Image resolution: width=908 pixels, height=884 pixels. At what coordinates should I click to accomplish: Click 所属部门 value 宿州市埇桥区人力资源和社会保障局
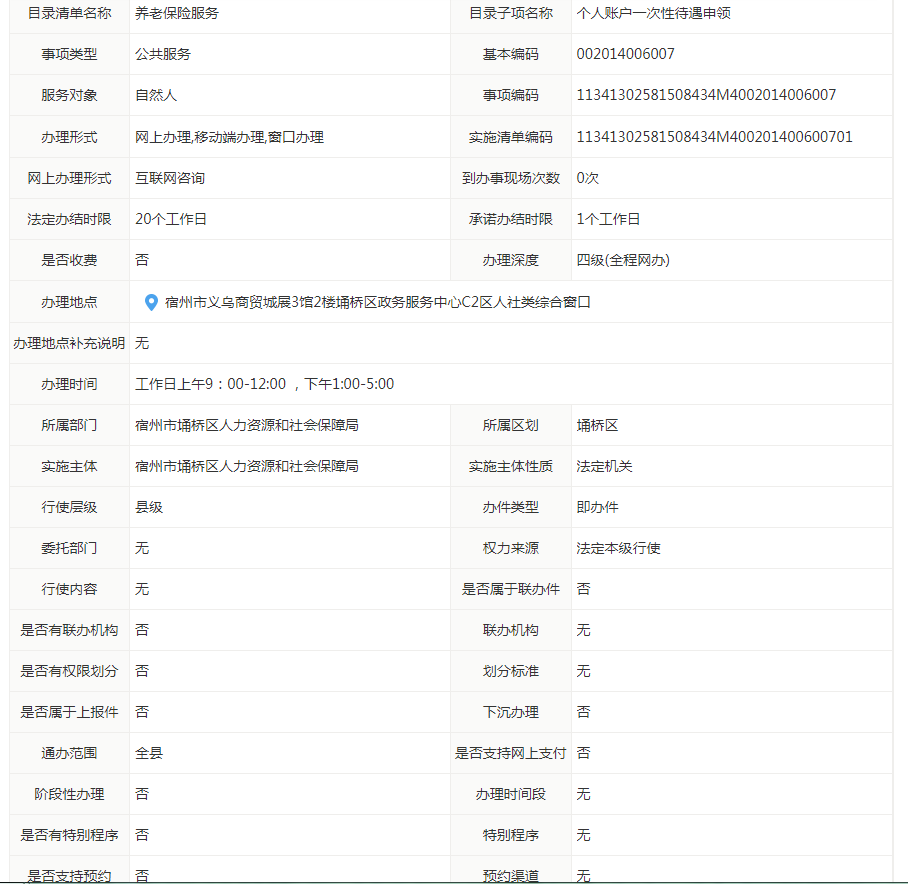tap(246, 425)
